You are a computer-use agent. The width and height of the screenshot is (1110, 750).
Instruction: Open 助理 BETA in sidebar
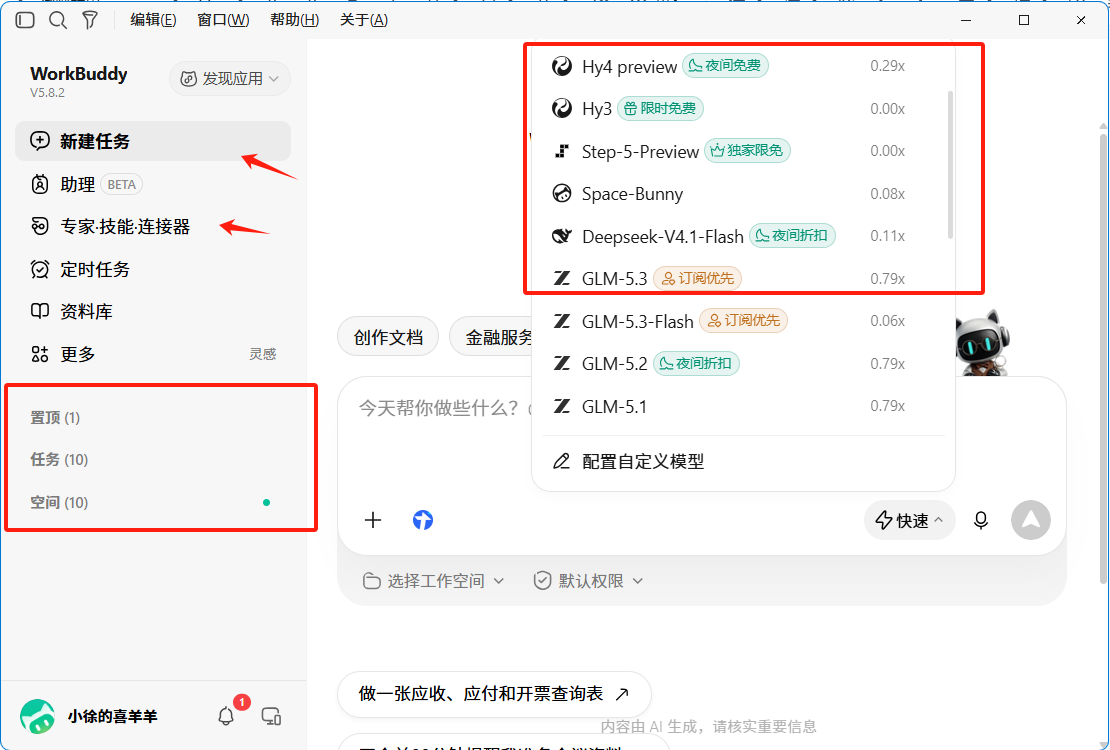click(153, 184)
